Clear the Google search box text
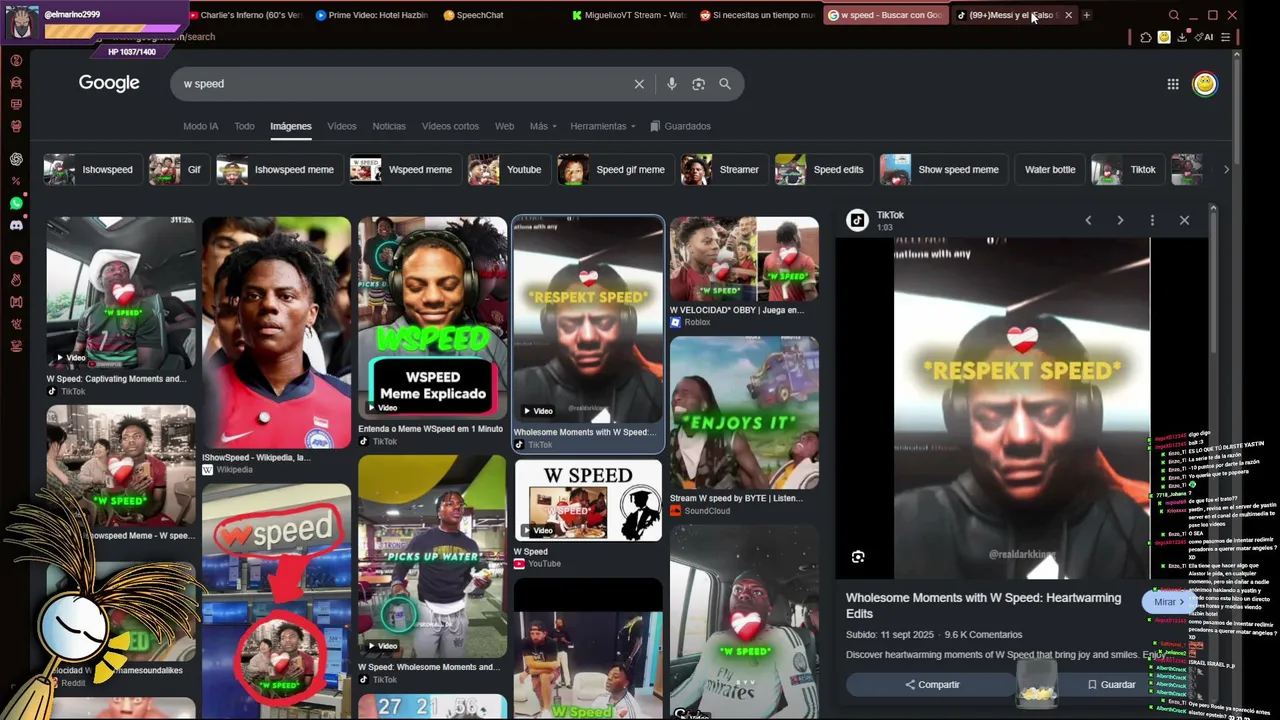 (x=639, y=84)
